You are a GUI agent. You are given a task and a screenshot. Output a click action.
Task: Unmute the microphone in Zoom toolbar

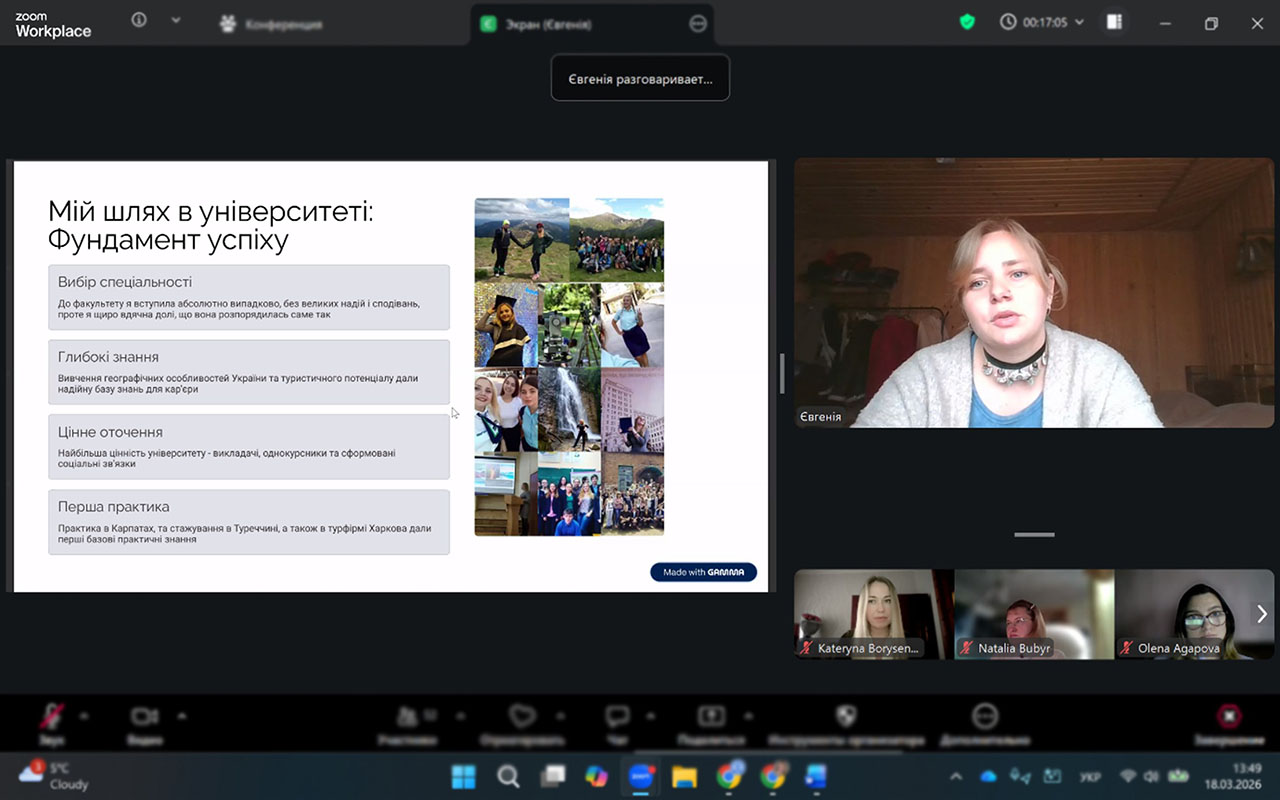[x=52, y=717]
